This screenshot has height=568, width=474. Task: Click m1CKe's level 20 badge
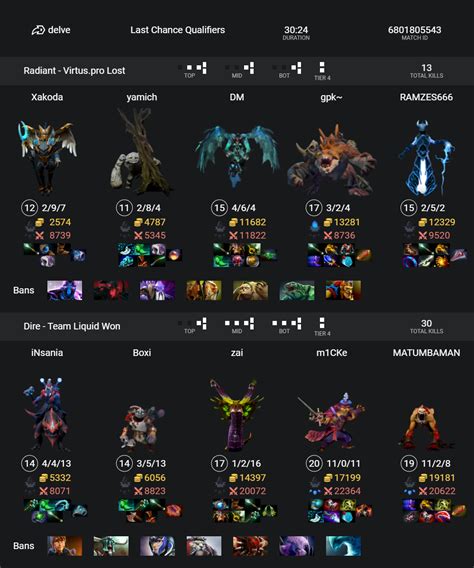[x=314, y=463]
